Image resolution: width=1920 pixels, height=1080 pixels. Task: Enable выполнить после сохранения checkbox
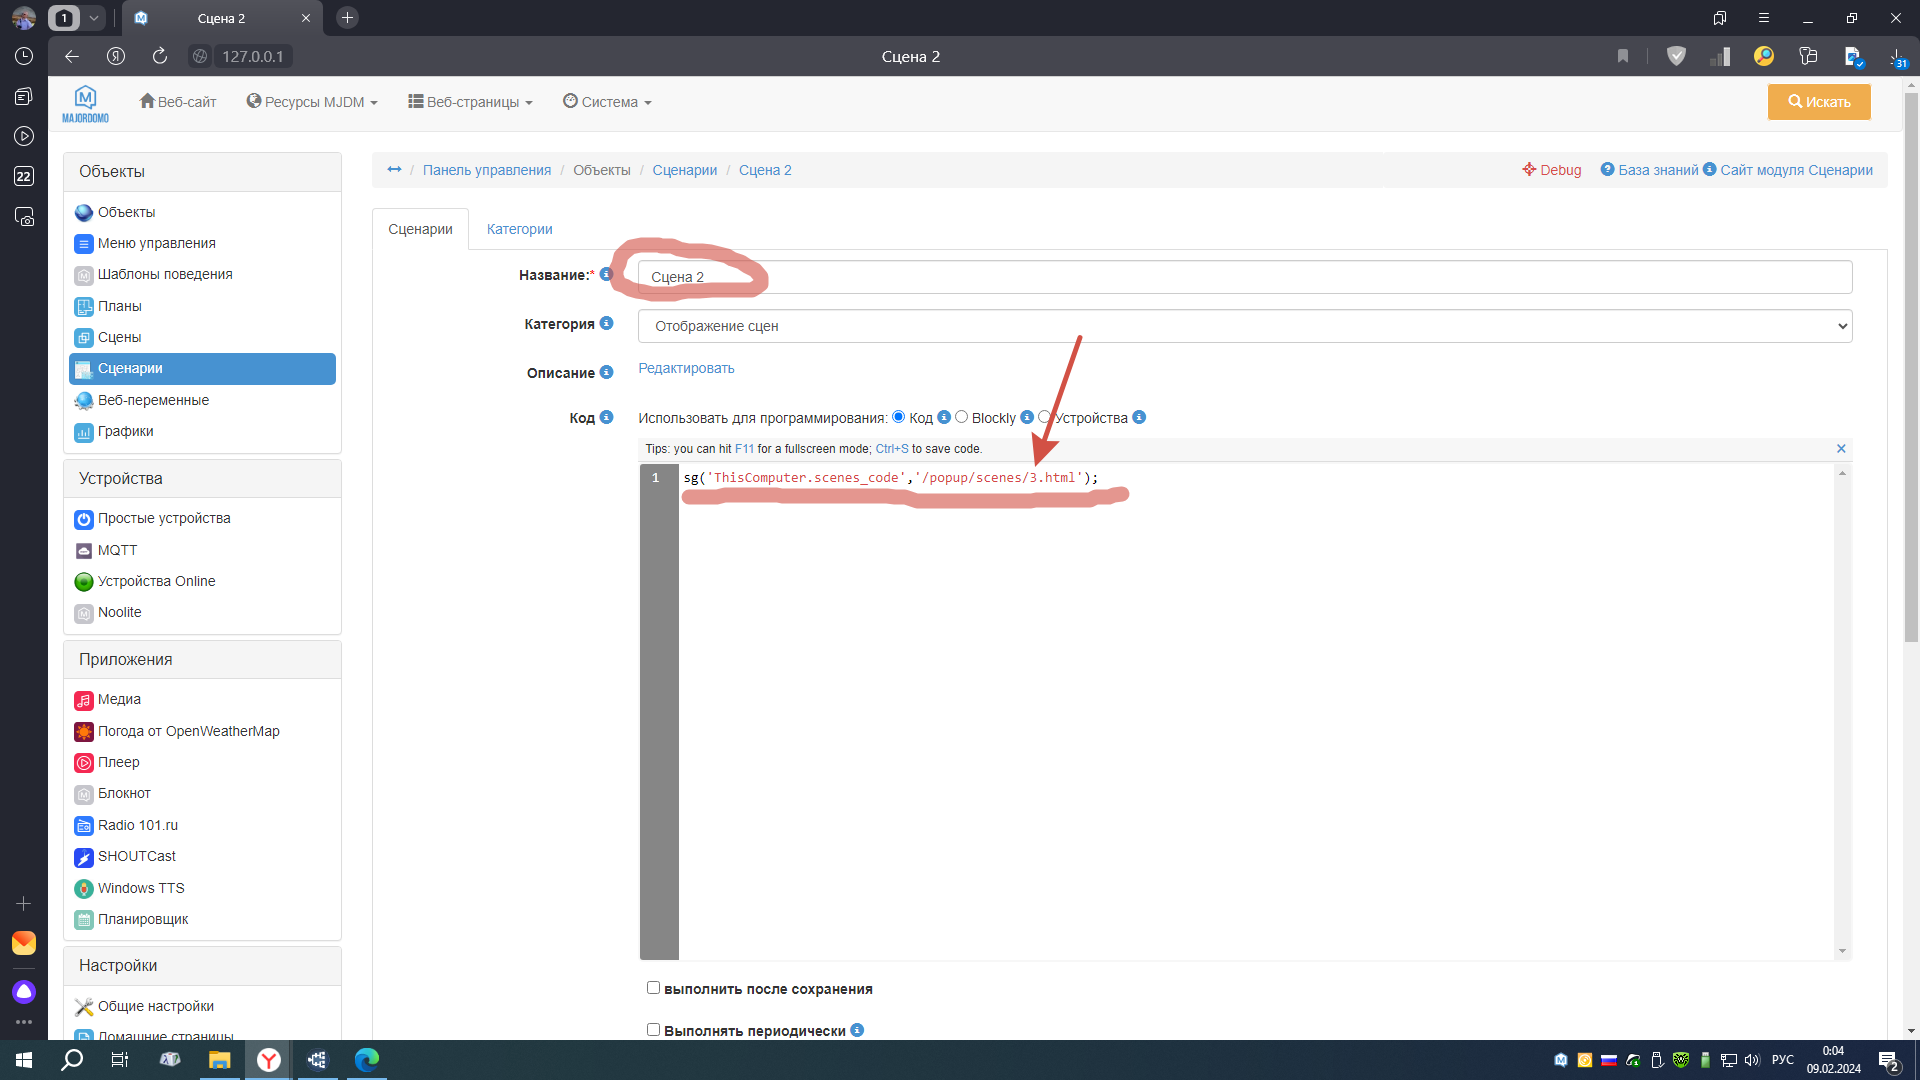tap(653, 988)
